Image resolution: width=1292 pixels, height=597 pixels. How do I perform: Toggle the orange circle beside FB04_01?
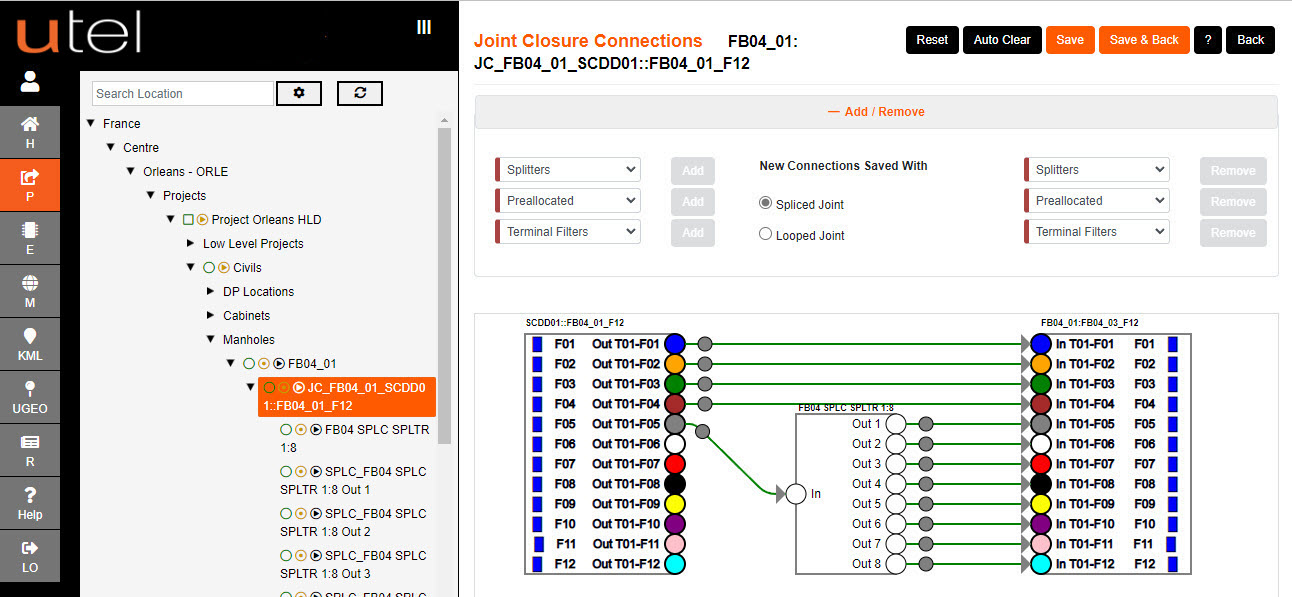point(264,363)
